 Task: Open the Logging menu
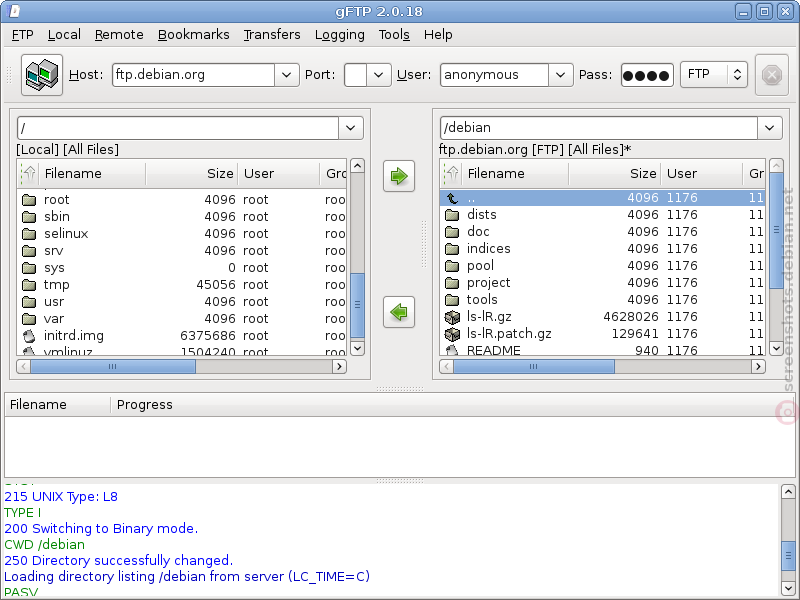coord(340,35)
